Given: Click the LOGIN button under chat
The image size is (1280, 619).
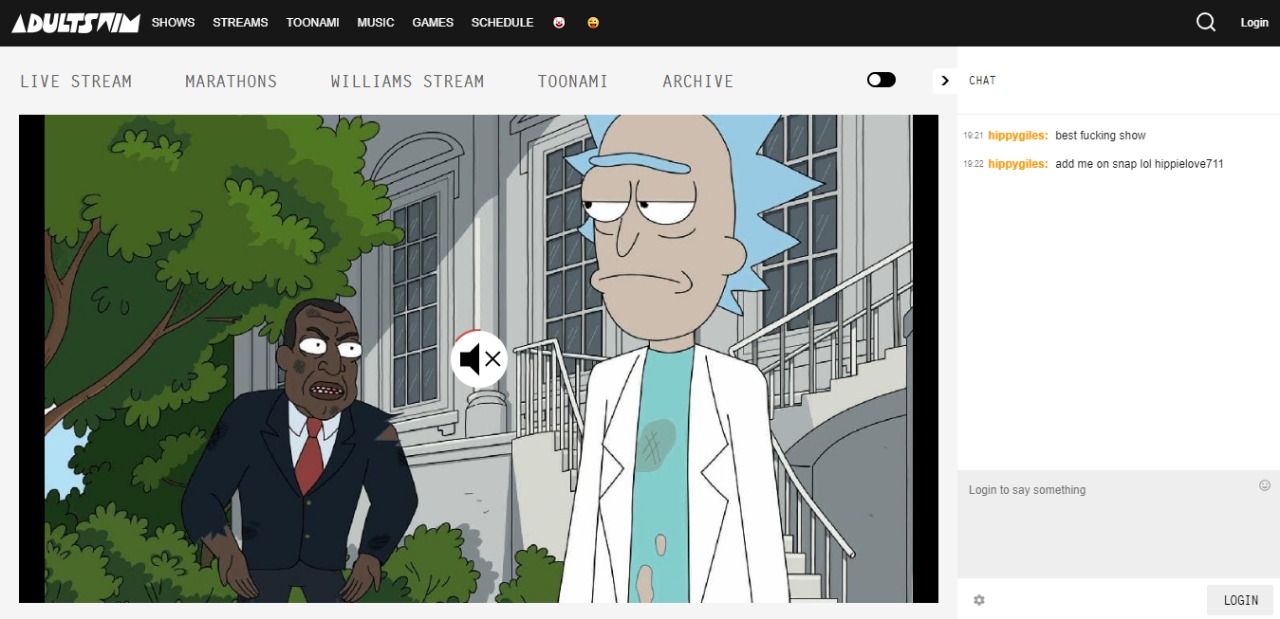Looking at the screenshot, I should (1240, 600).
